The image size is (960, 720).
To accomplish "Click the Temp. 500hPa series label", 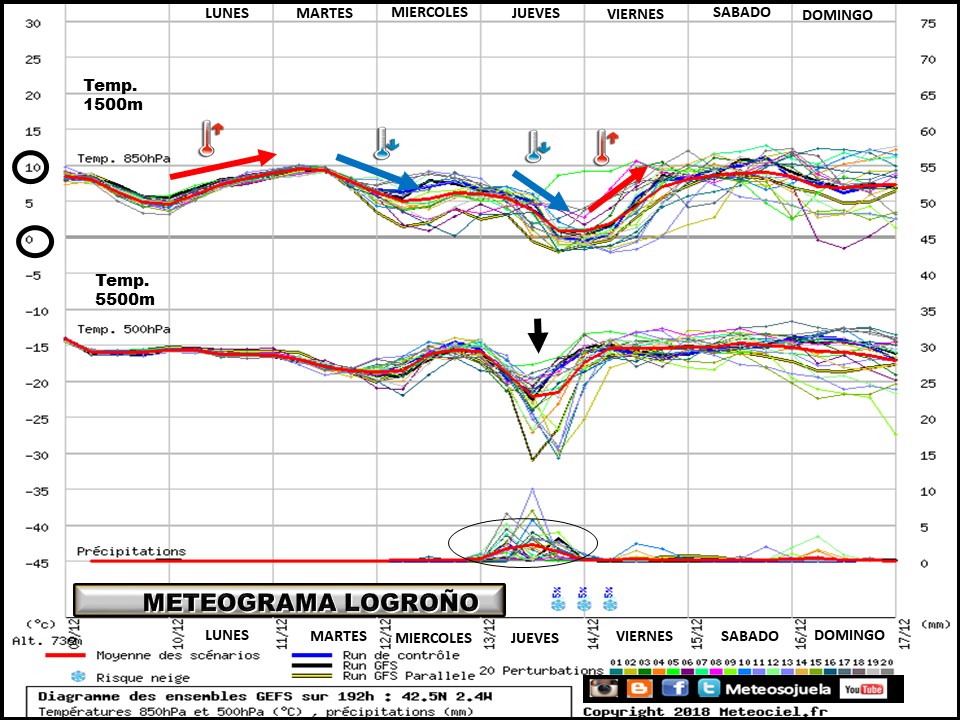I will (123, 329).
